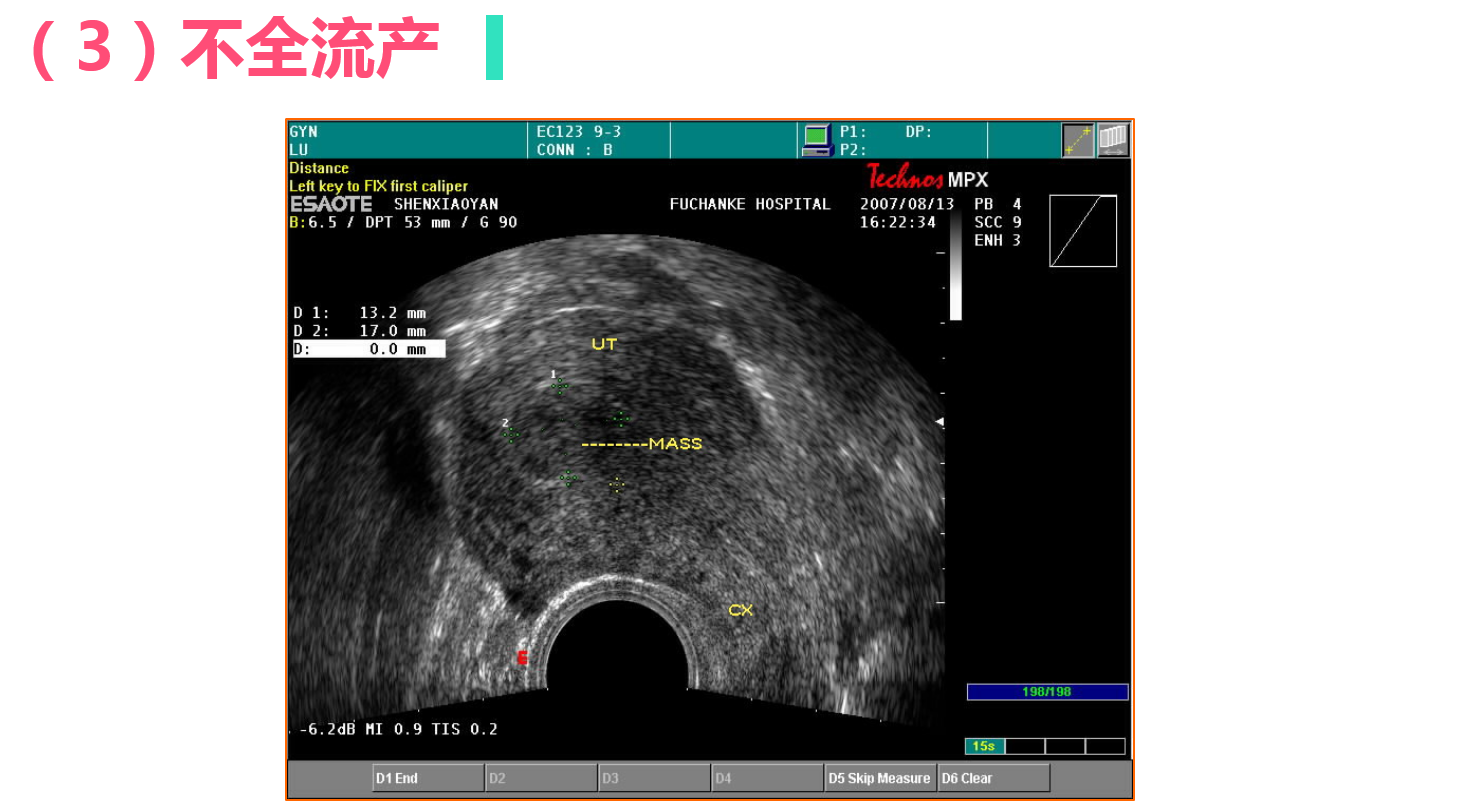The width and height of the screenshot is (1459, 810).
Task: Click the D 1: 13.2 mm measurement
Action: point(360,313)
